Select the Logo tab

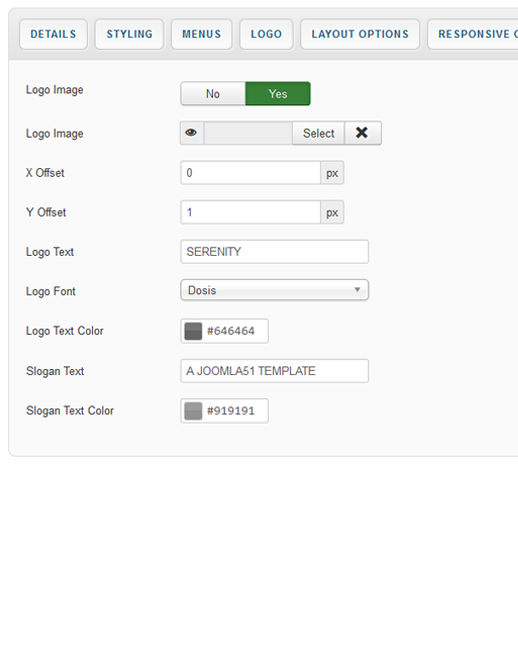click(x=266, y=34)
